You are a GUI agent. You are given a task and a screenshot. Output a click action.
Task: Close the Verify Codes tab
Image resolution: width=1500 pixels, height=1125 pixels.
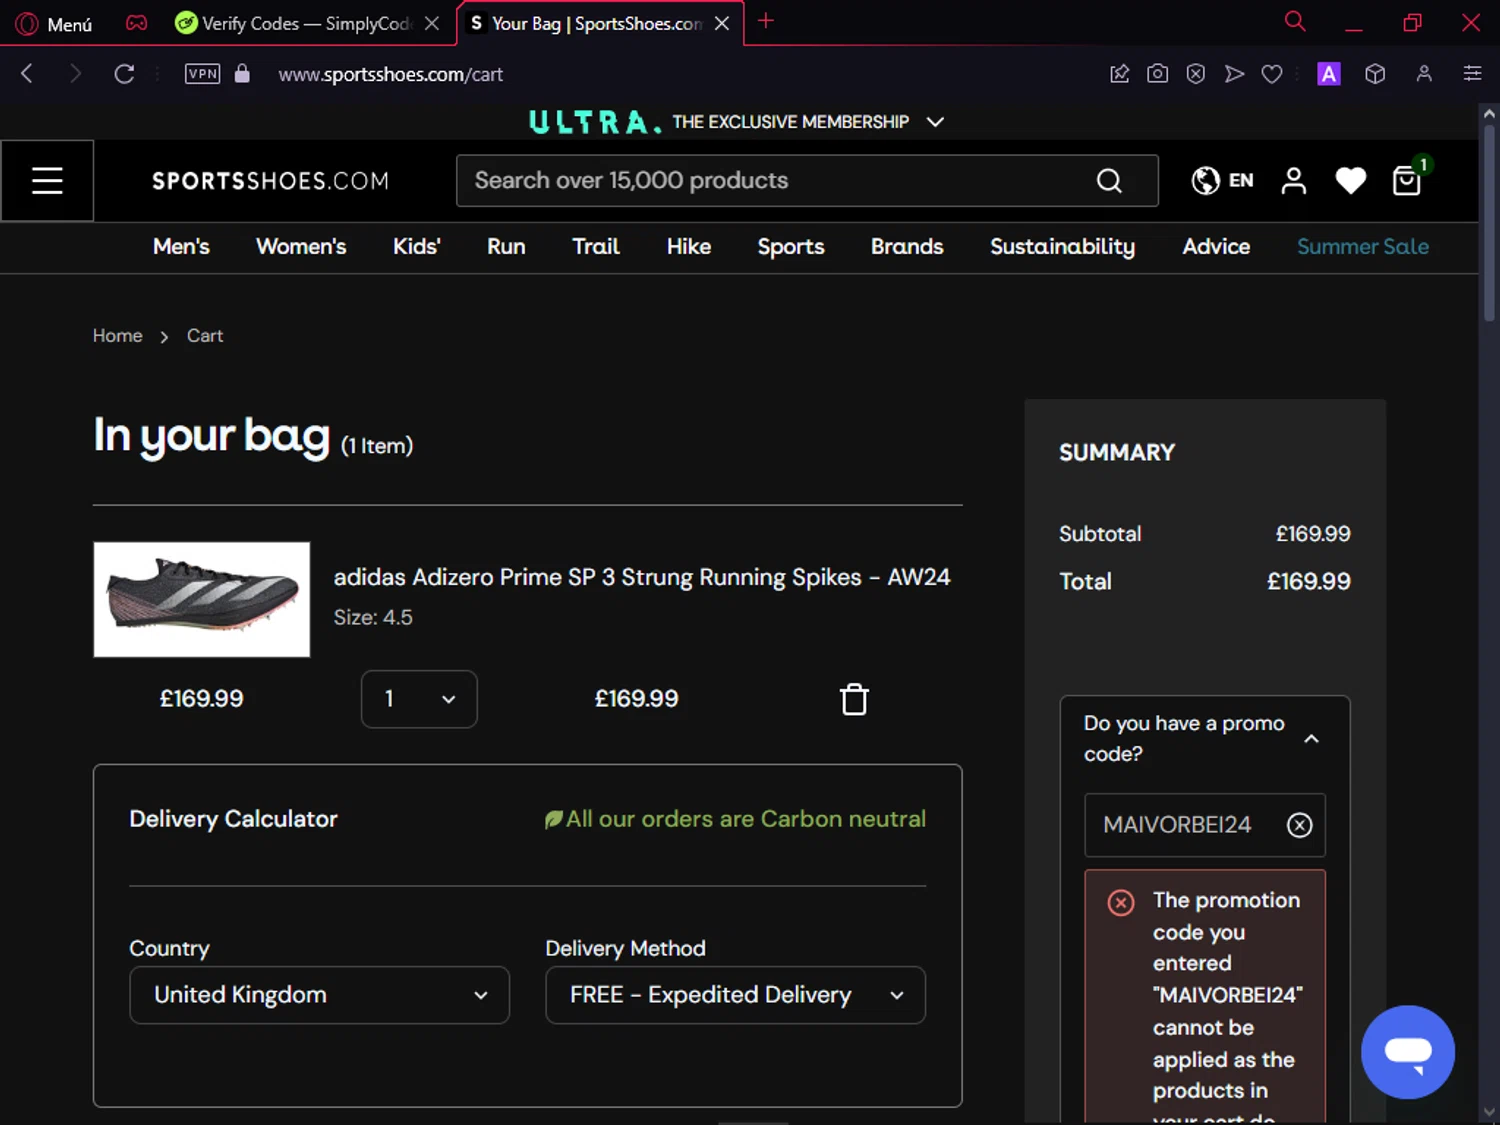pyautogui.click(x=432, y=23)
